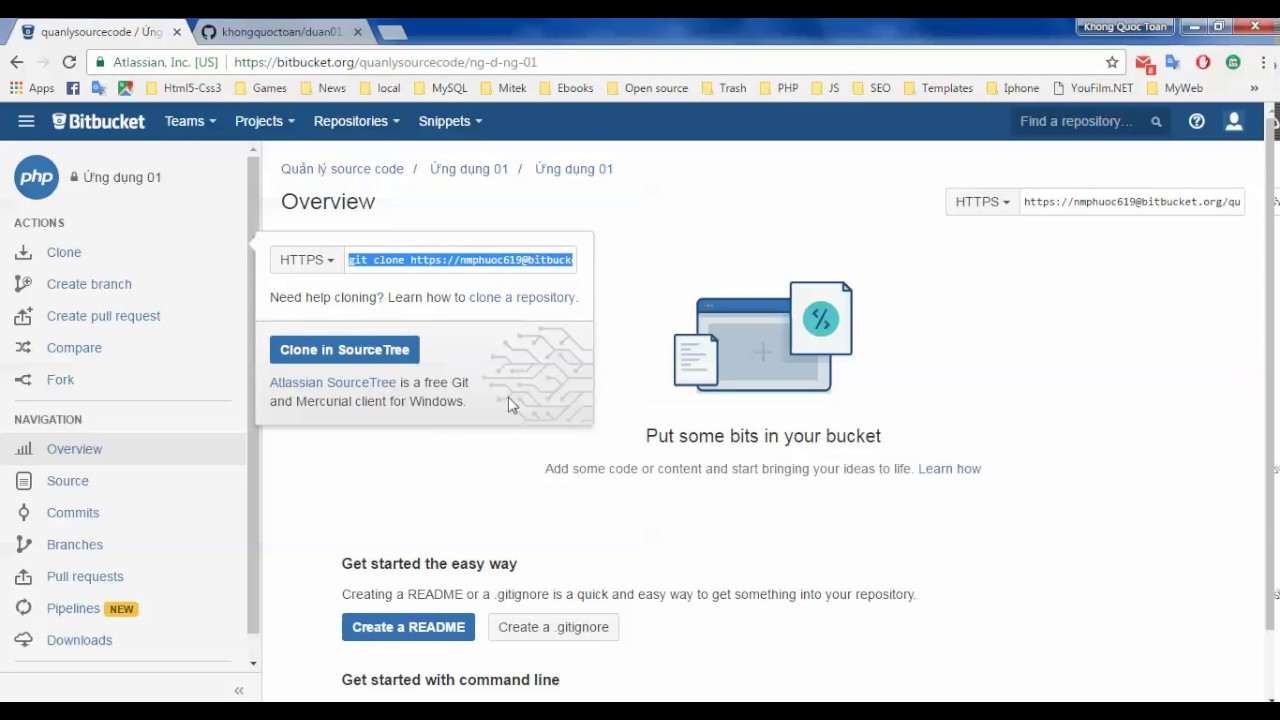The image size is (1280, 720).
Task: Expand the Snippets dropdown menu
Action: (x=450, y=121)
